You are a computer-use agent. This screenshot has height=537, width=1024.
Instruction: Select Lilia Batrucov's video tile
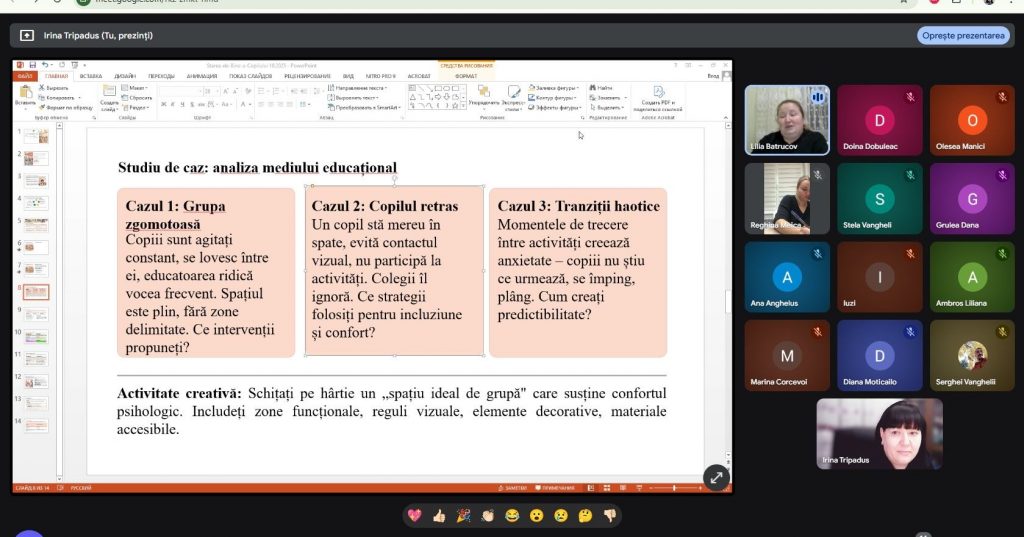coord(787,120)
